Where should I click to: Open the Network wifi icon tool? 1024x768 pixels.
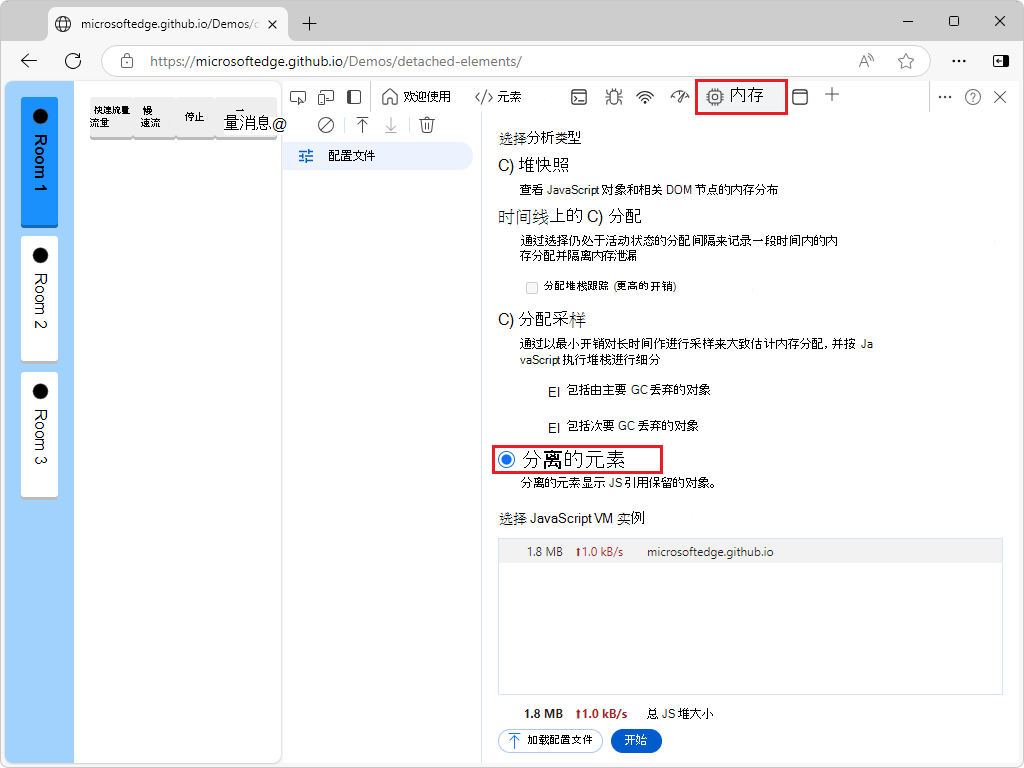[645, 97]
